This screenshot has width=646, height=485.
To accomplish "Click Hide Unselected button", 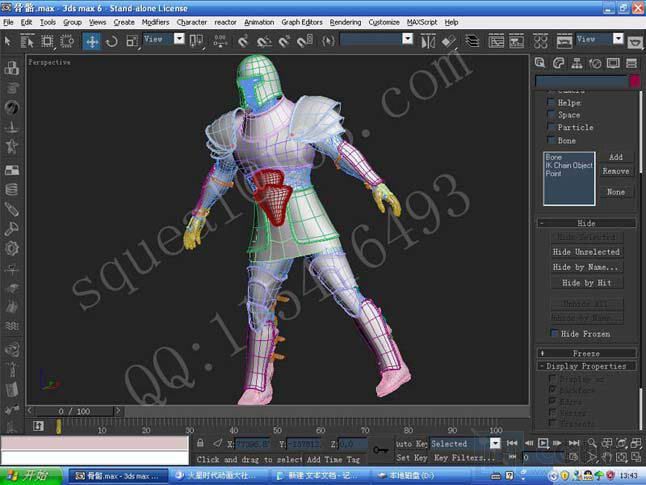I will pos(587,252).
